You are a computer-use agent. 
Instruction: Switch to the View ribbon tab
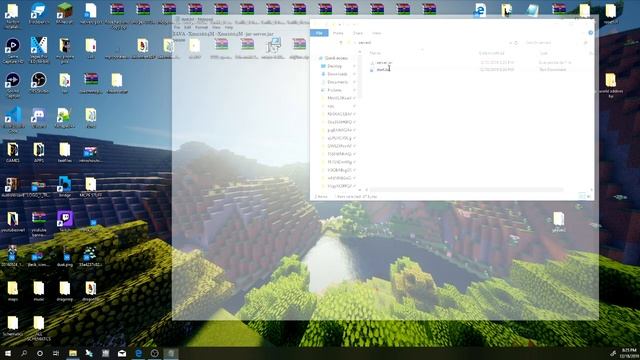pyautogui.click(x=376, y=33)
